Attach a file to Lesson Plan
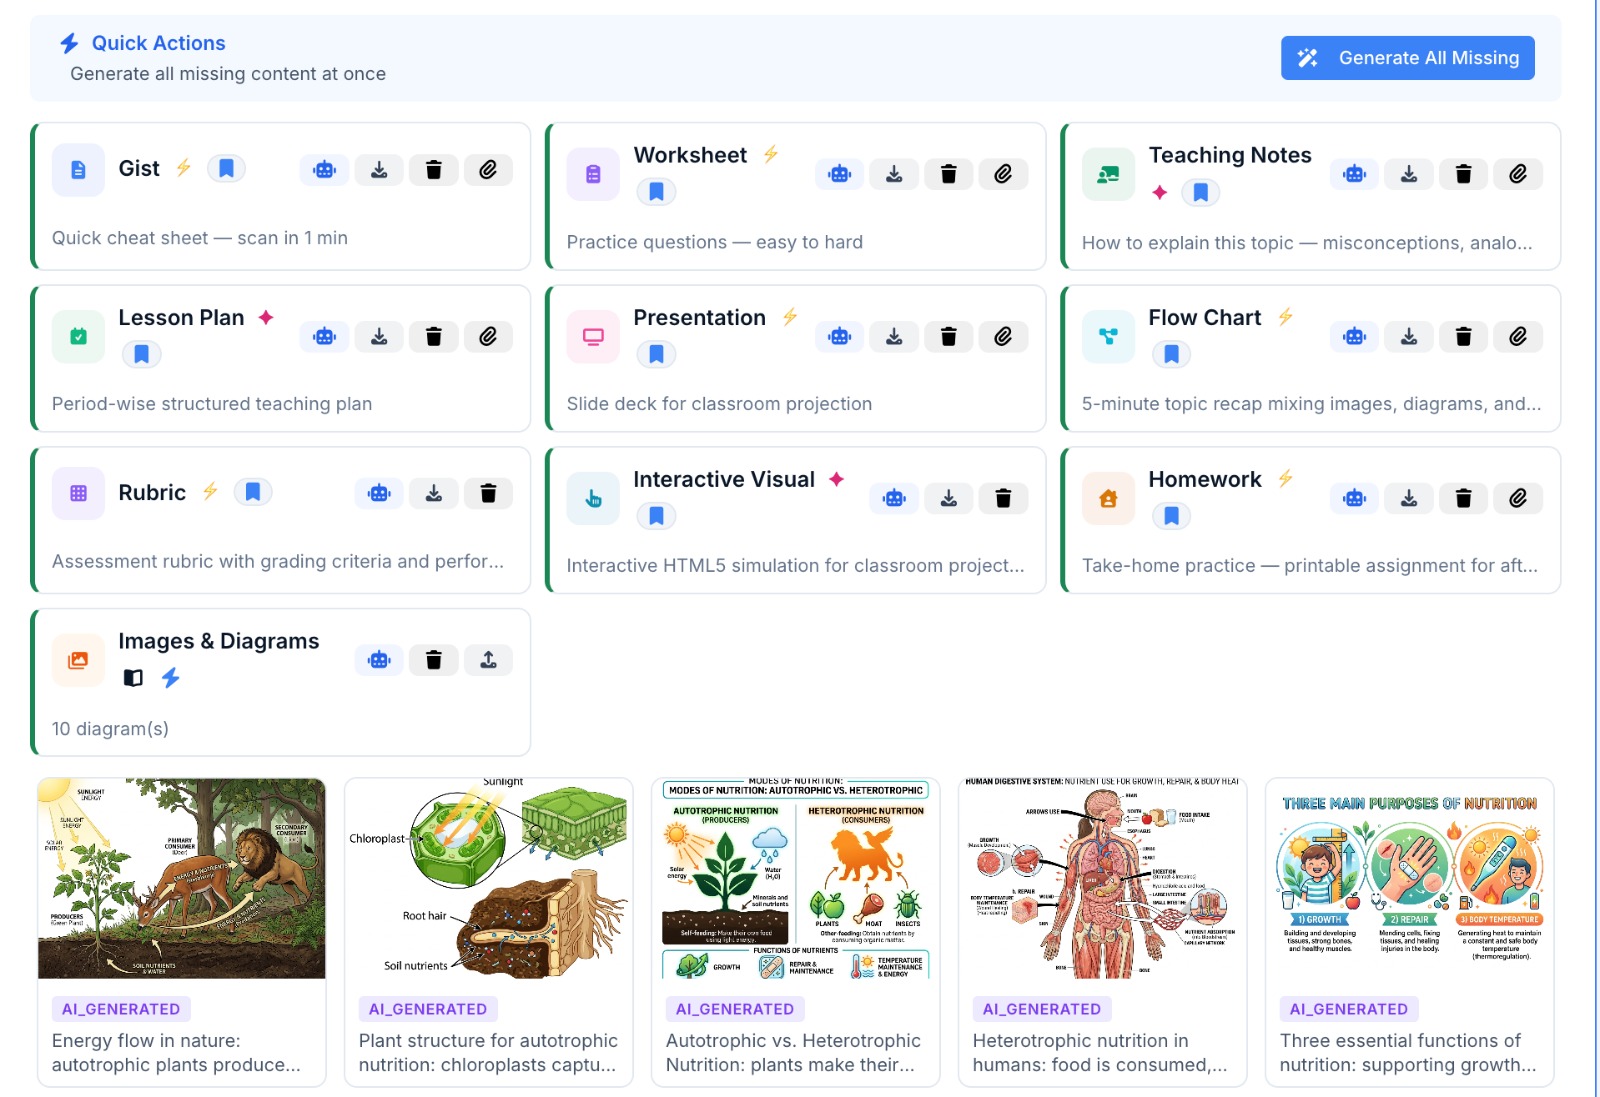The height and width of the screenshot is (1097, 1600). coord(488,336)
